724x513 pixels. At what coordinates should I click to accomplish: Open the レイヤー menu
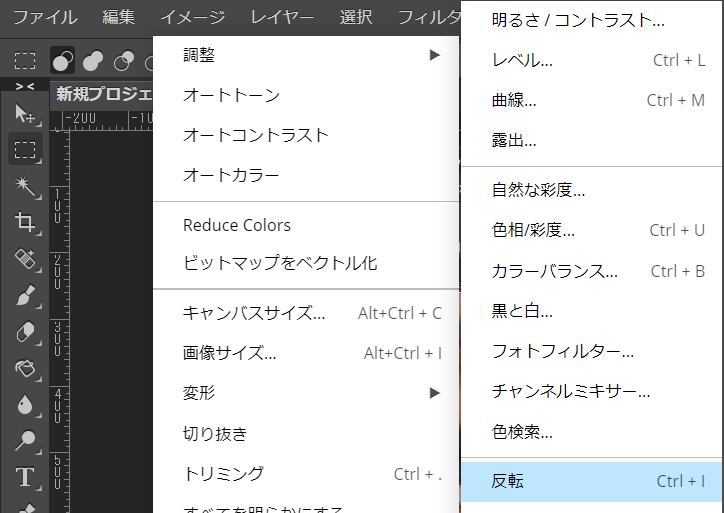click(282, 18)
